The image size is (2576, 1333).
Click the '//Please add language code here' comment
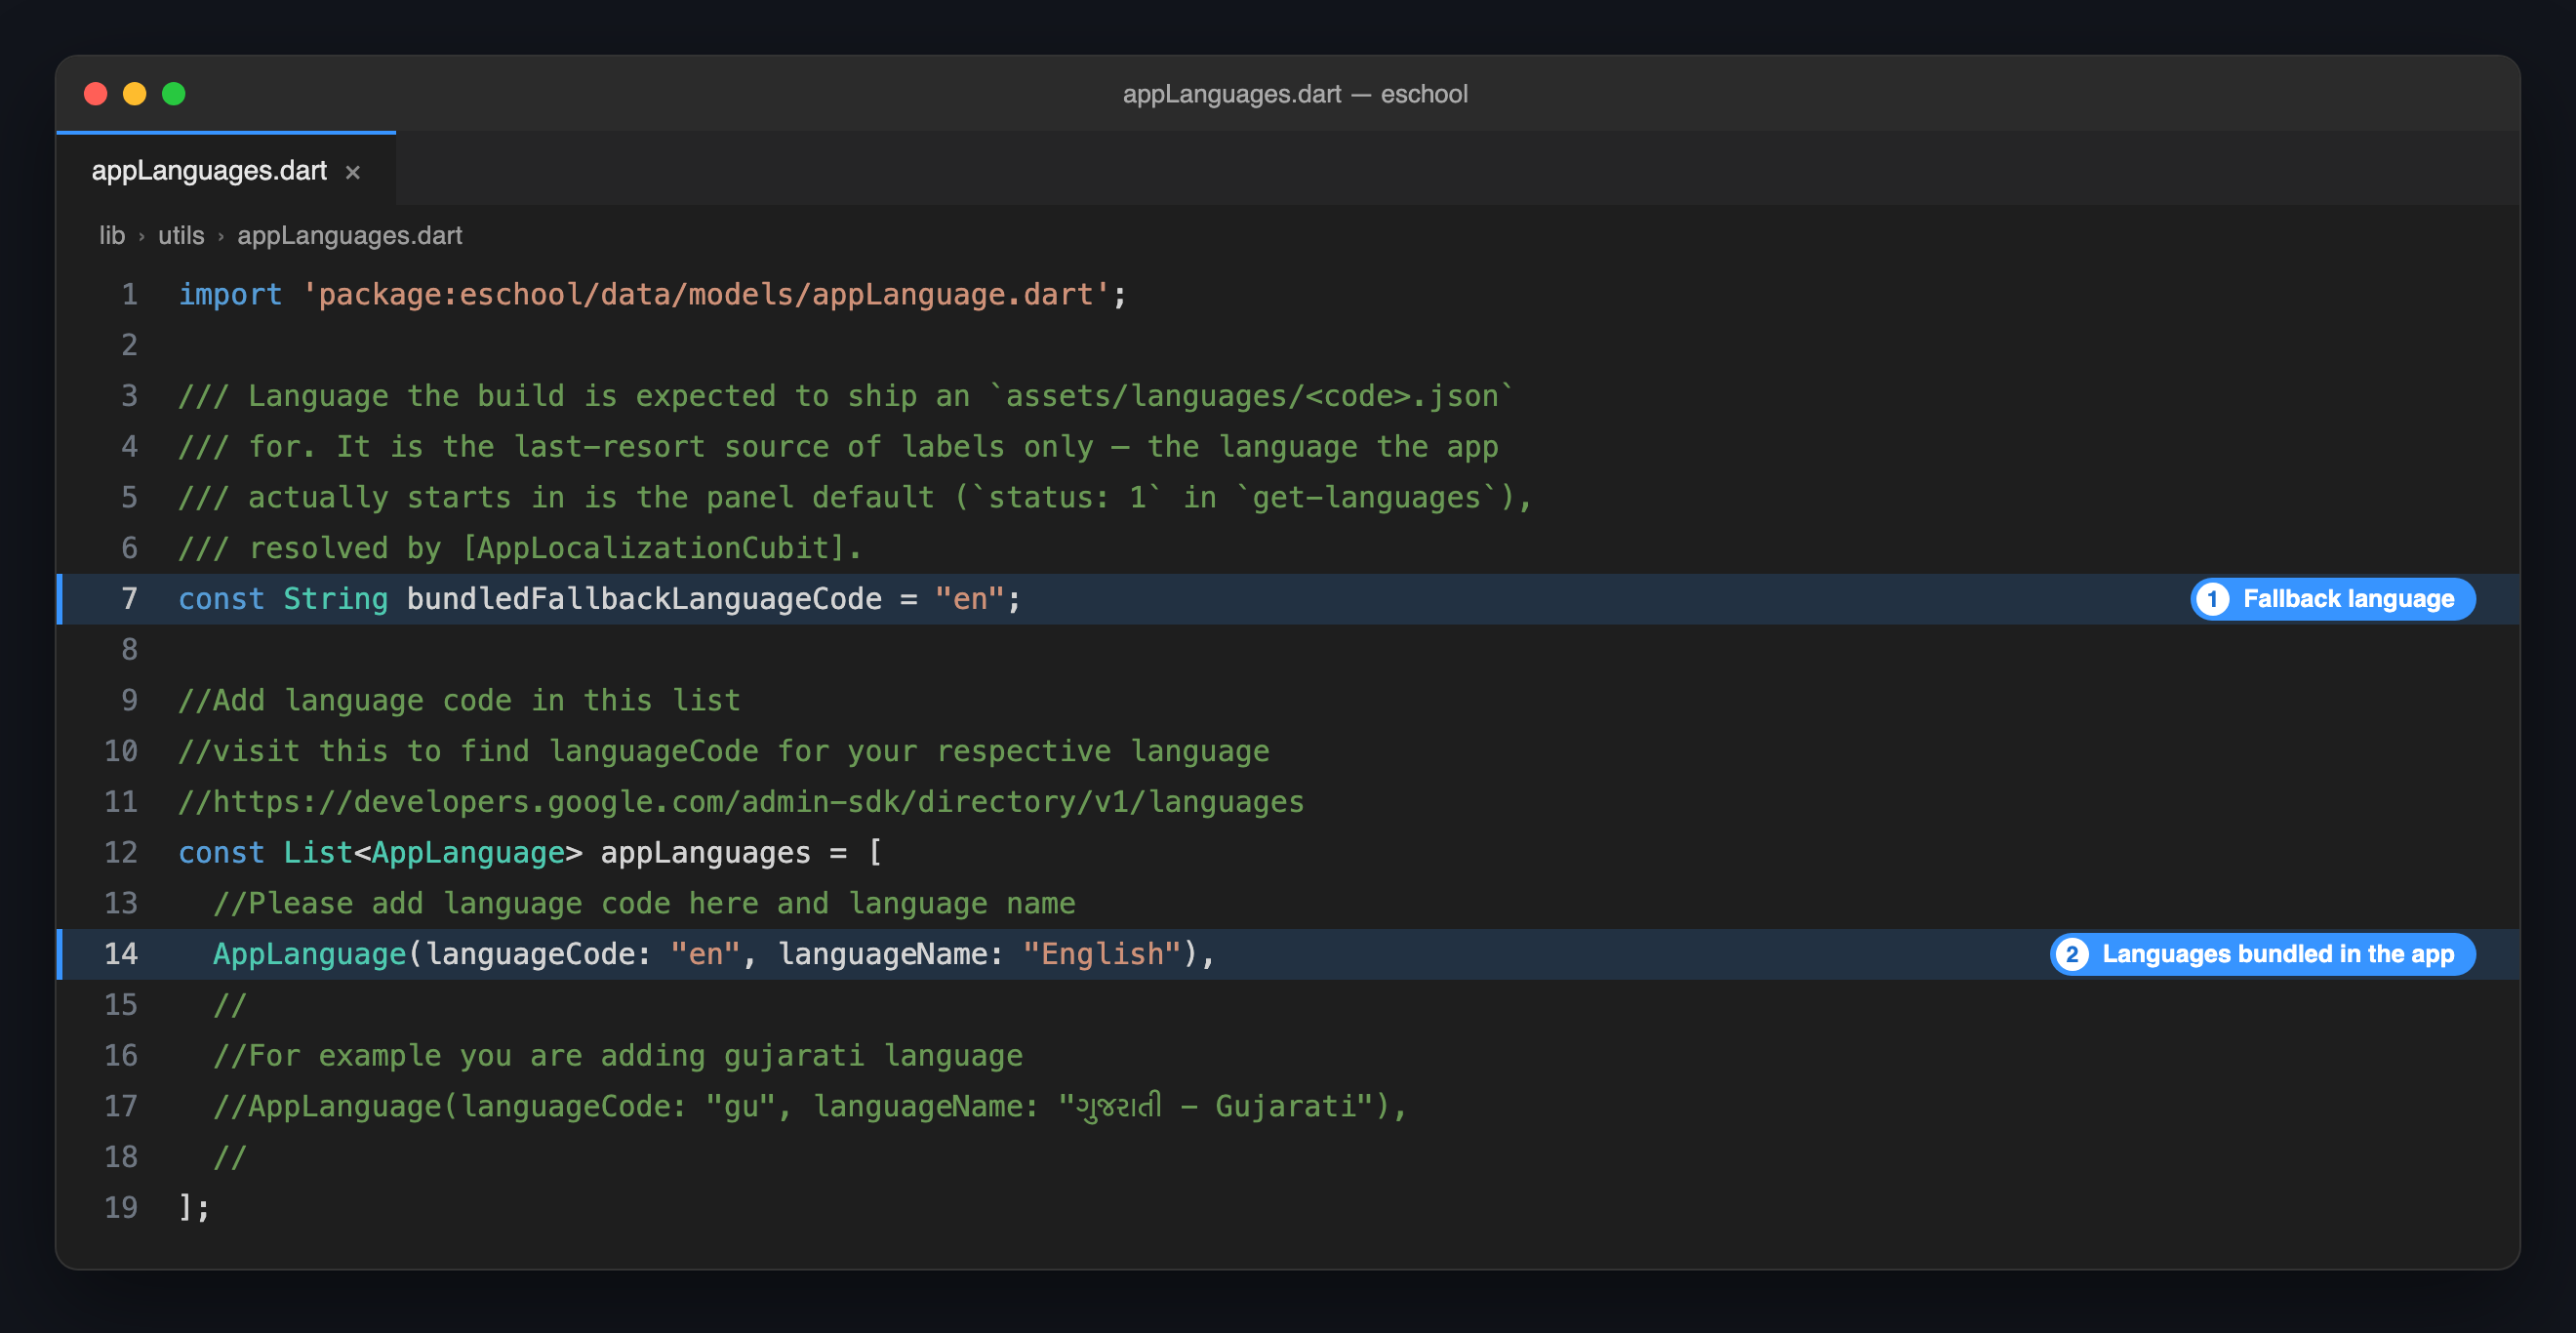point(644,903)
